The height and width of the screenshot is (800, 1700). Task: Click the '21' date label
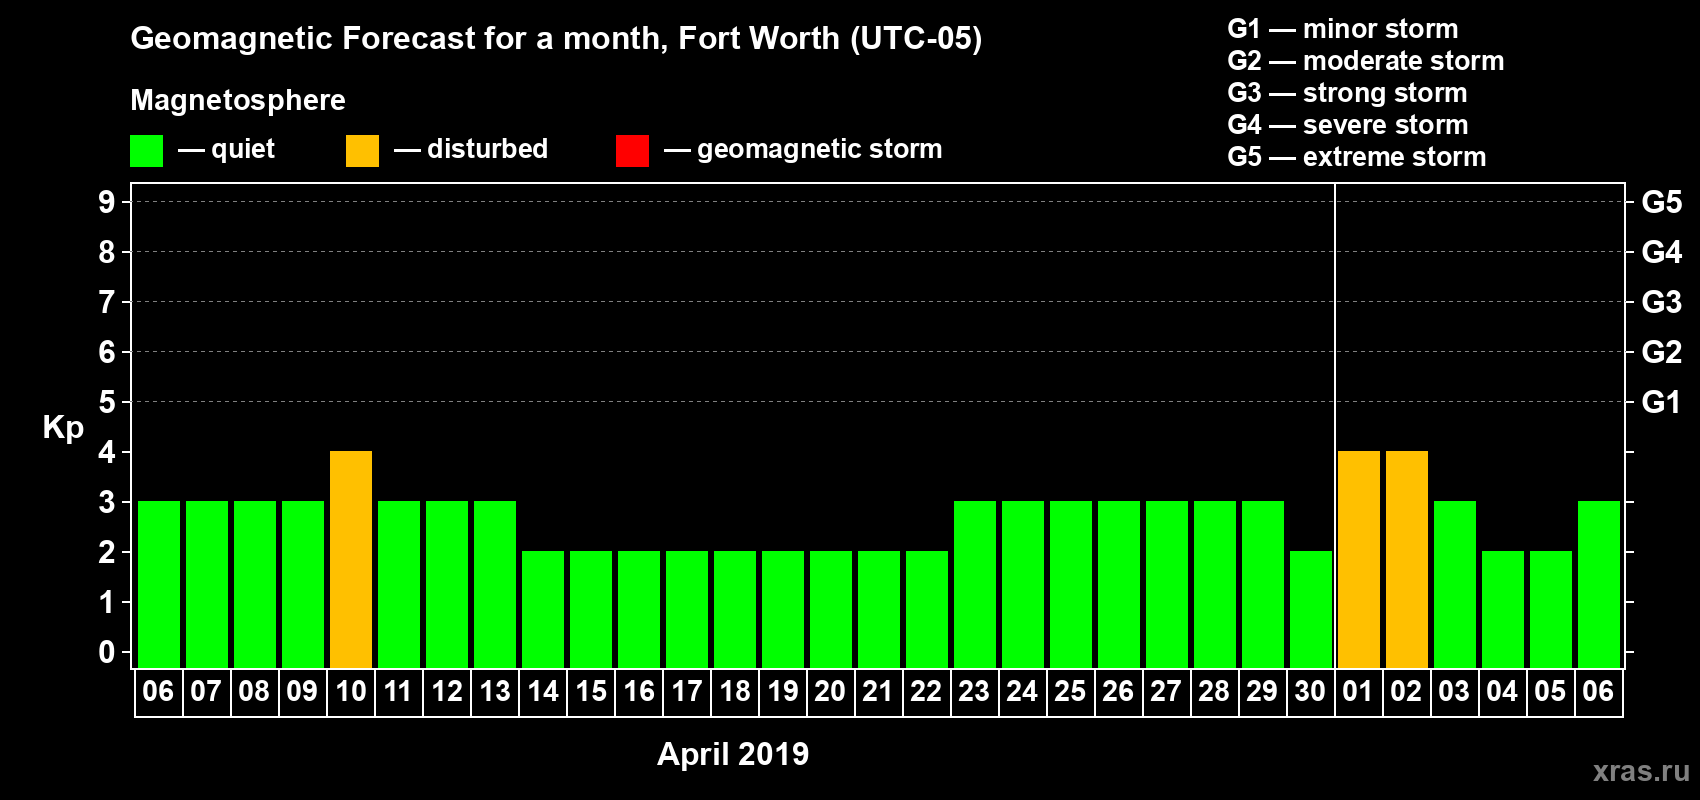[x=878, y=692]
